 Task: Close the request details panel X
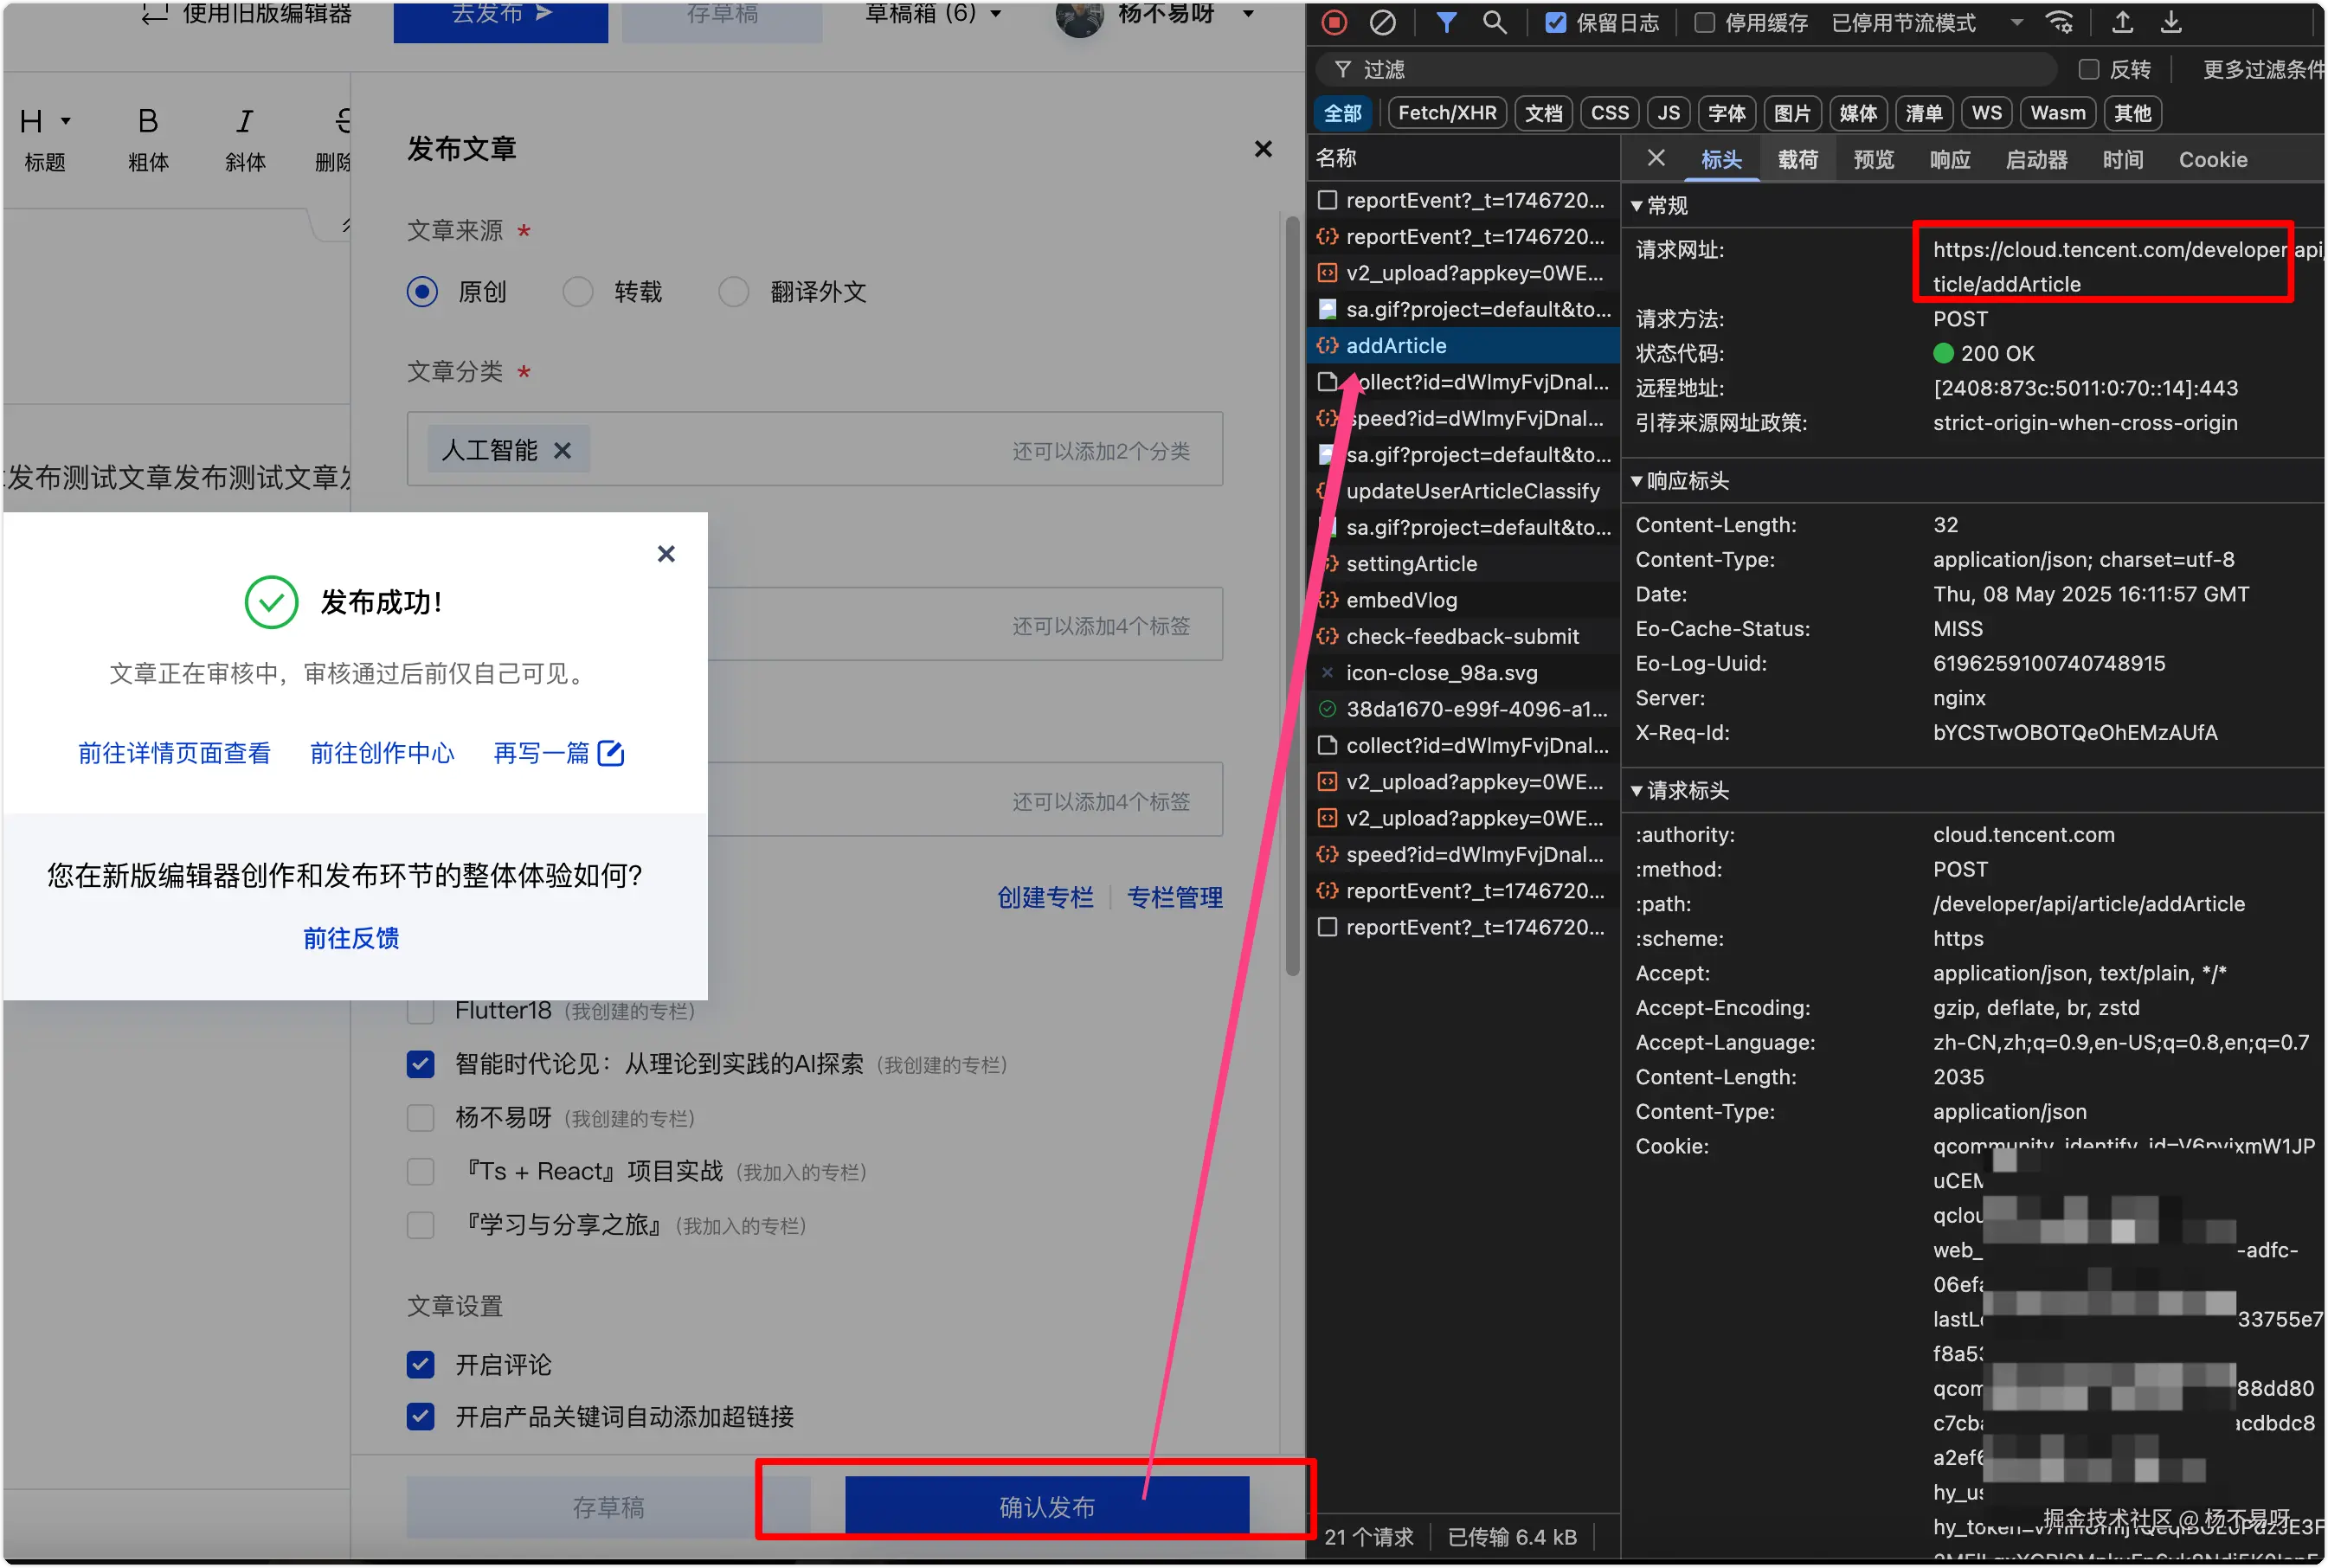[x=1656, y=158]
